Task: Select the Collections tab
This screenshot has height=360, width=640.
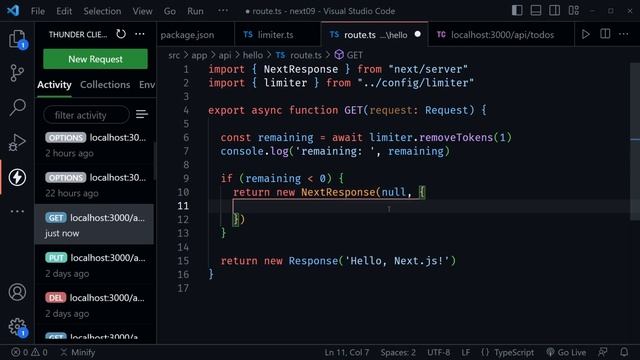Action: point(105,85)
